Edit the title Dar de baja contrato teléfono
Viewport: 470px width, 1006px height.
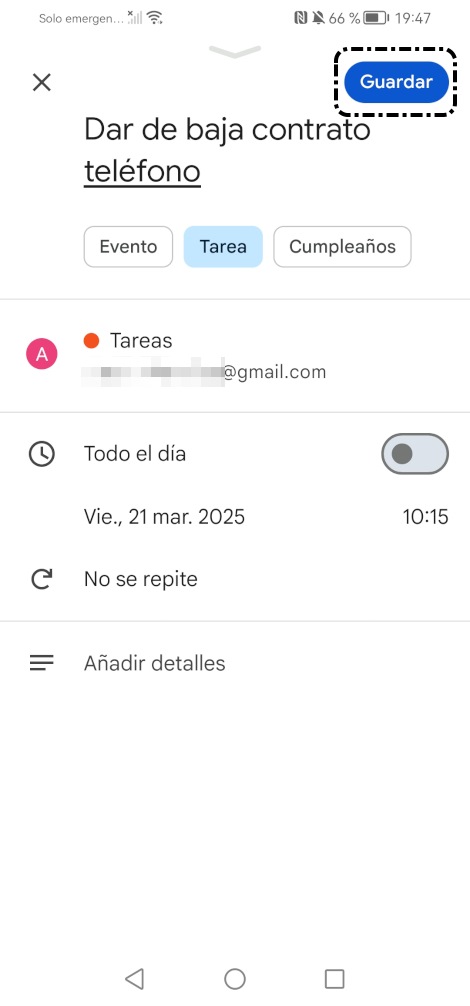[228, 150]
